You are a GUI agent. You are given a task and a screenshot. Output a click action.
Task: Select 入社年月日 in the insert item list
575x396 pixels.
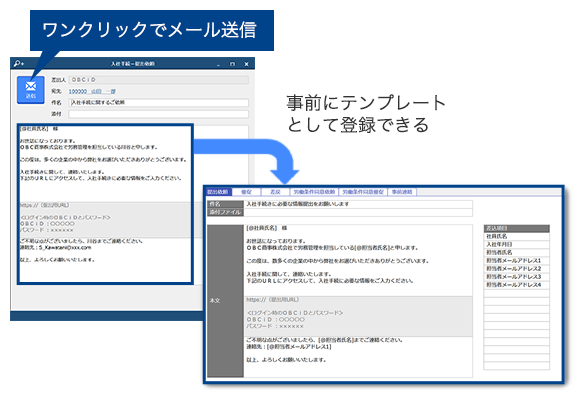tap(516, 245)
